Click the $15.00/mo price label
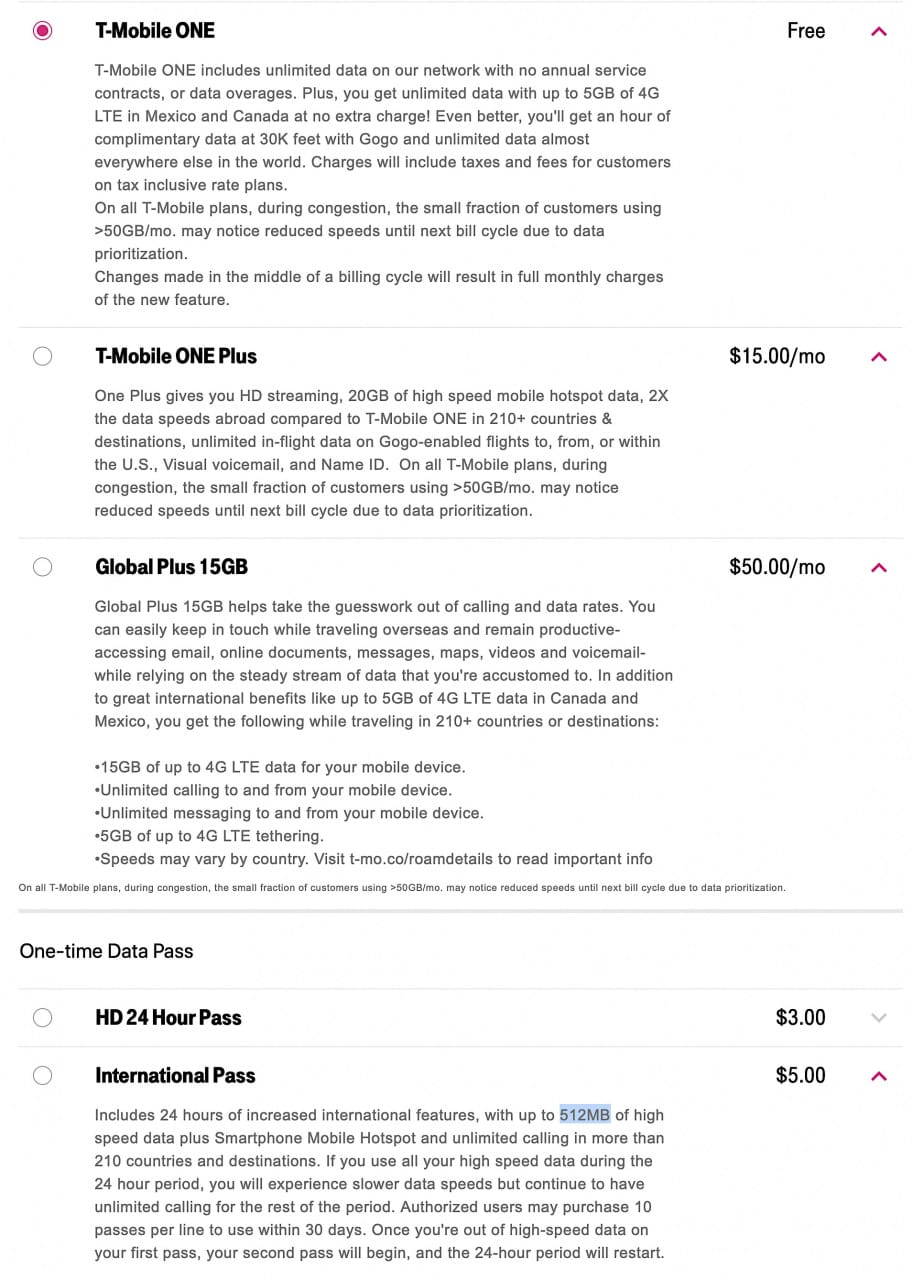Image resolution: width=913 pixels, height=1280 pixels. 777,357
